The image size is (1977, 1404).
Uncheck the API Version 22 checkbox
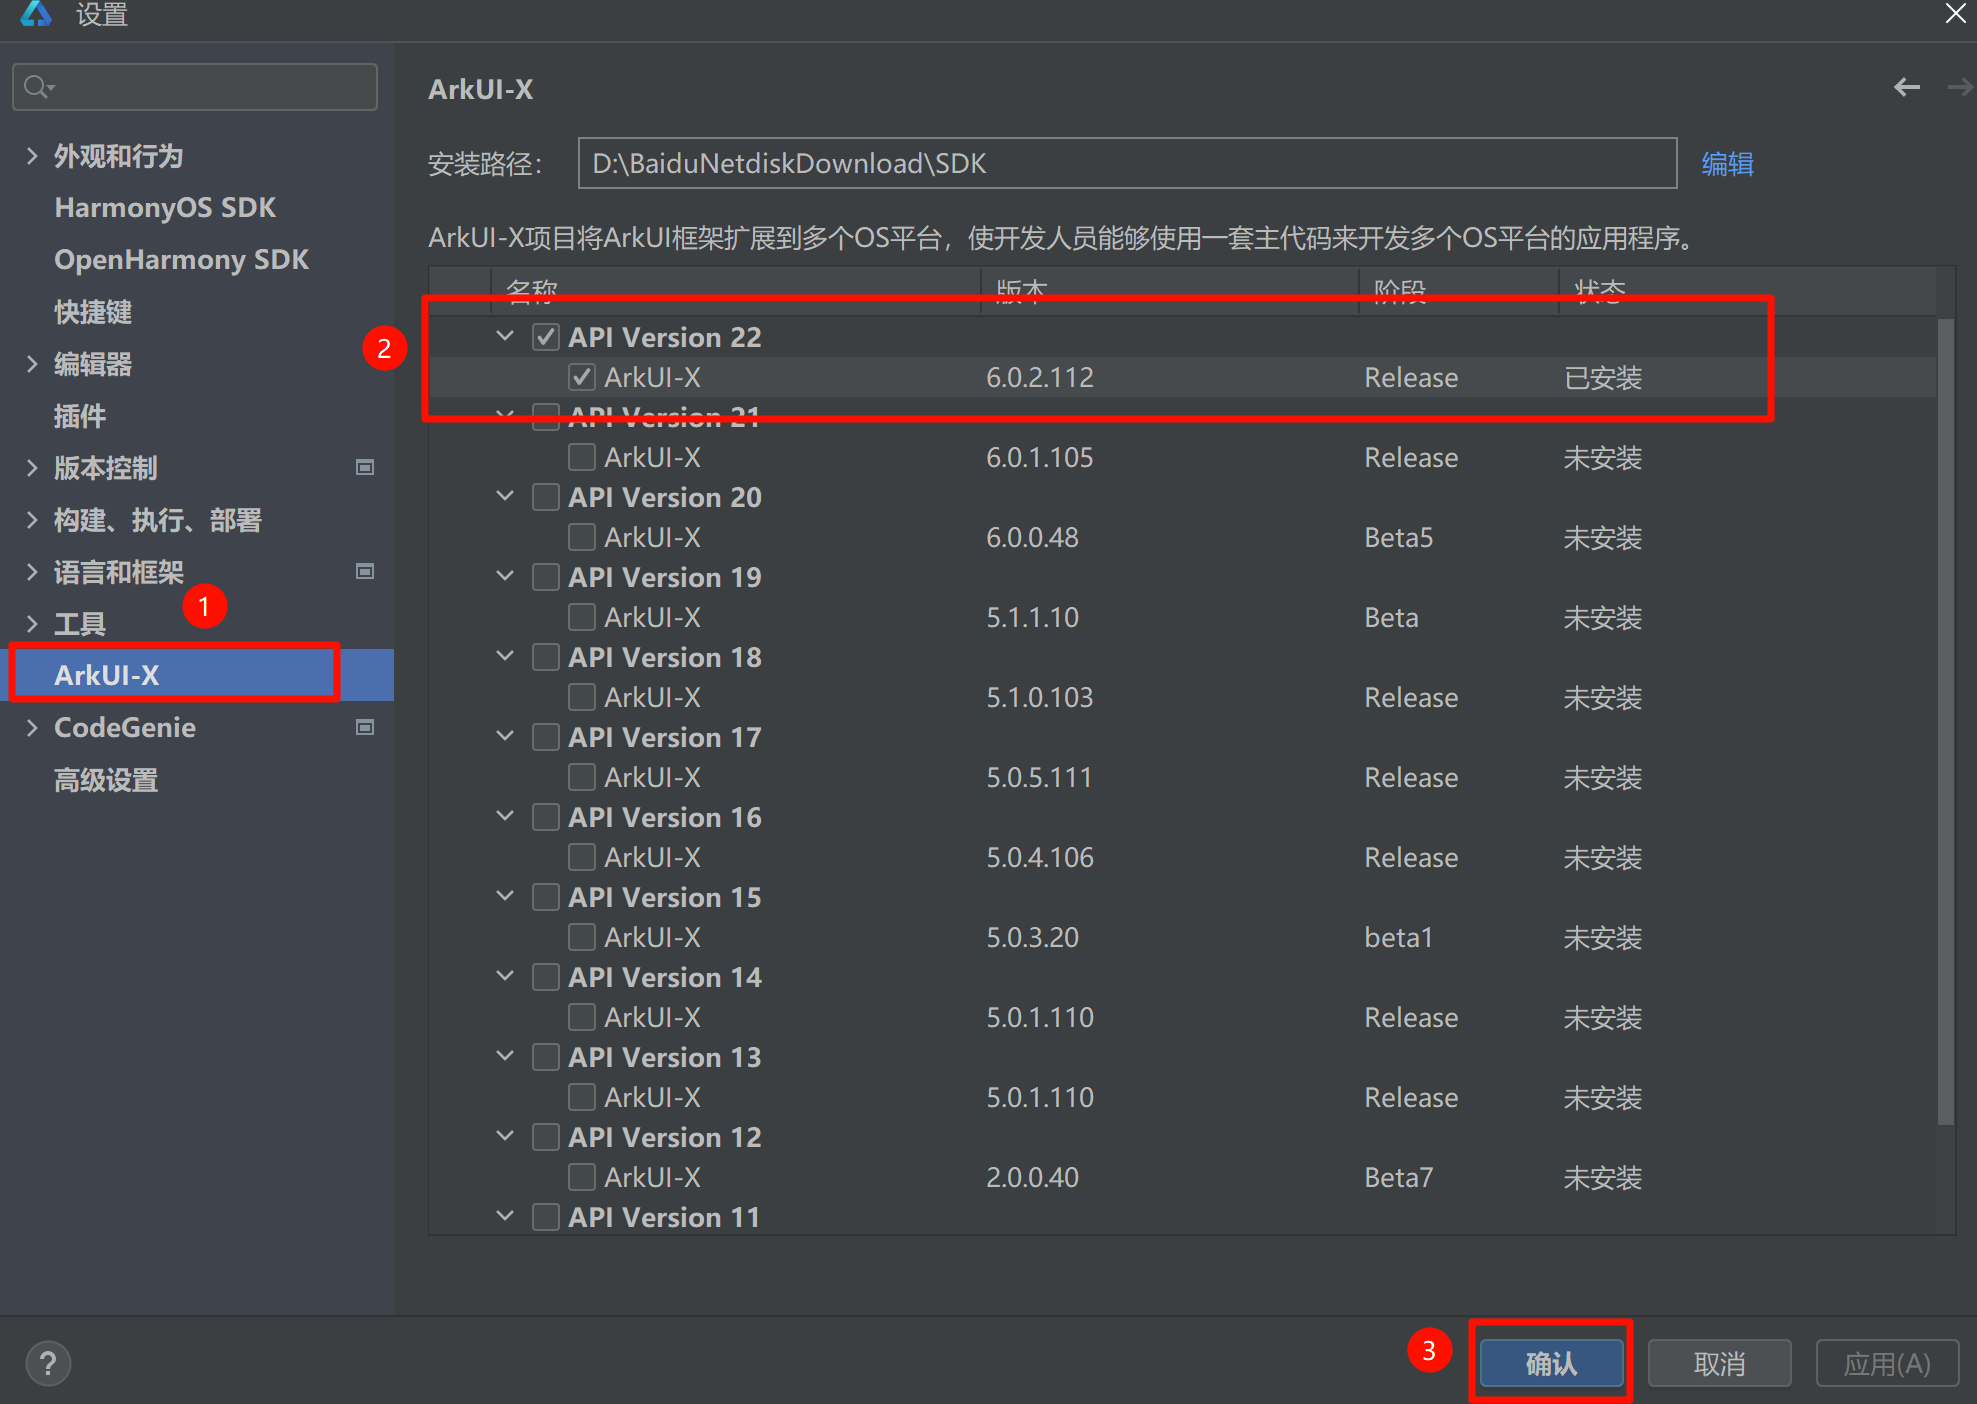point(545,337)
